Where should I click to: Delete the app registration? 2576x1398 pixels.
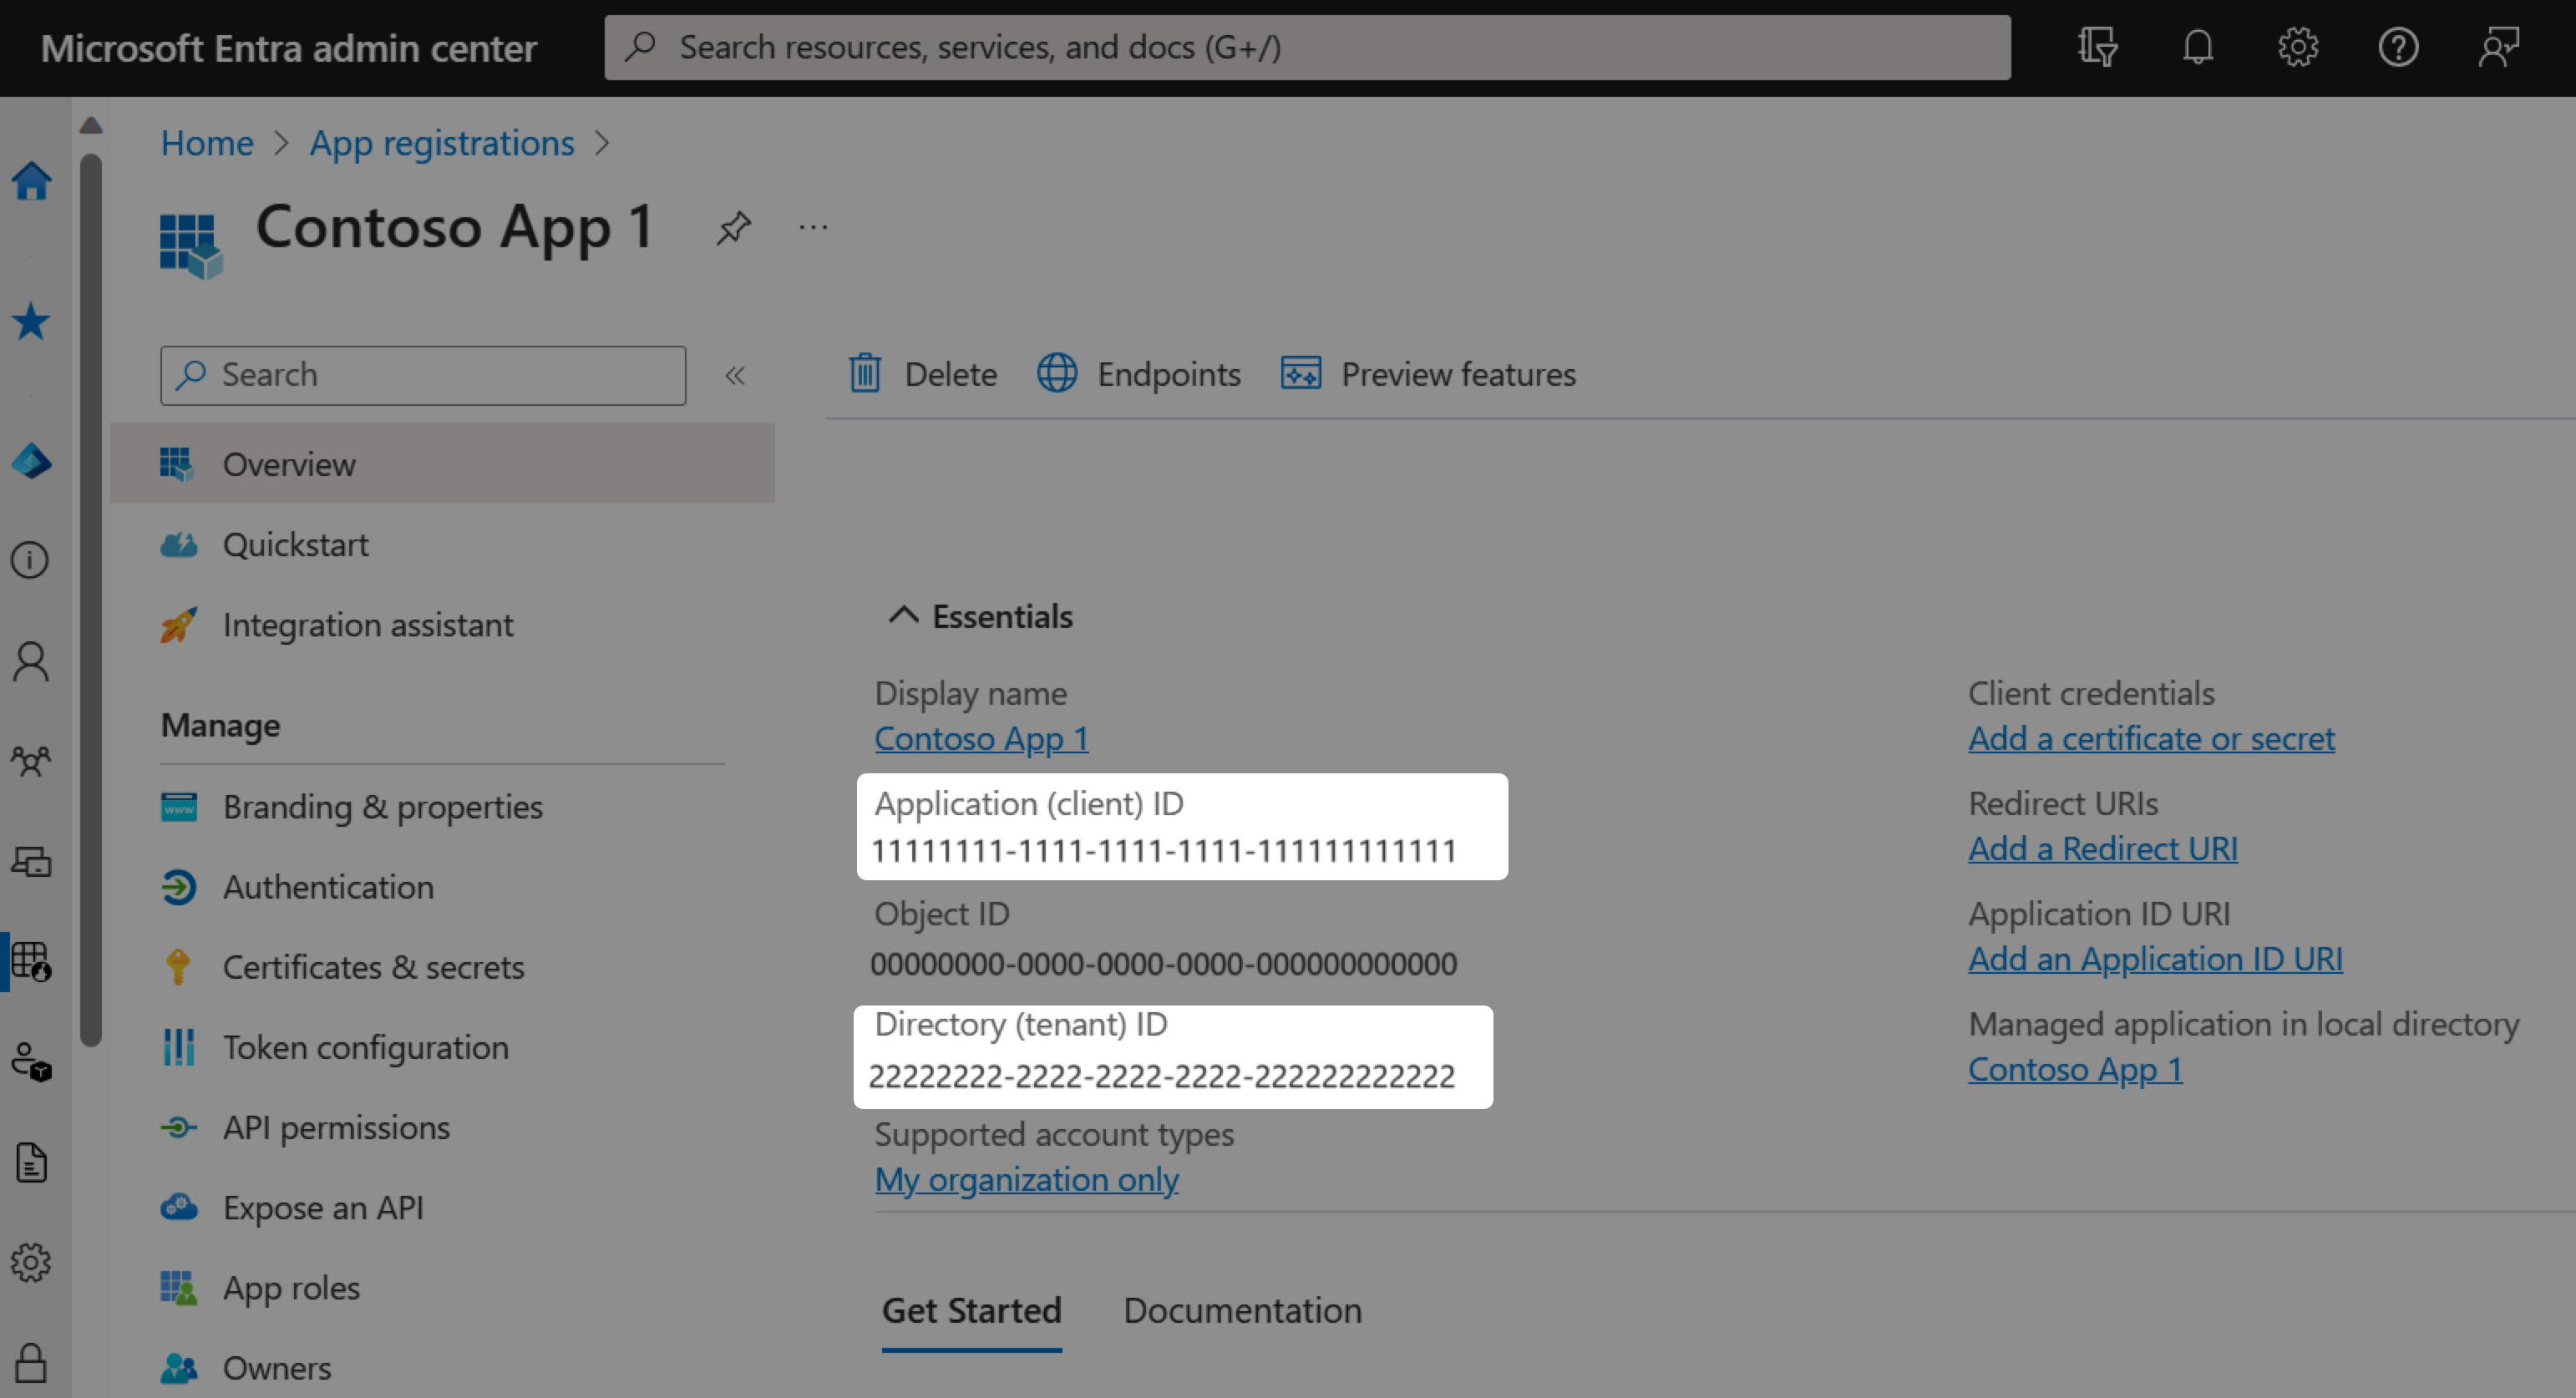[922, 374]
